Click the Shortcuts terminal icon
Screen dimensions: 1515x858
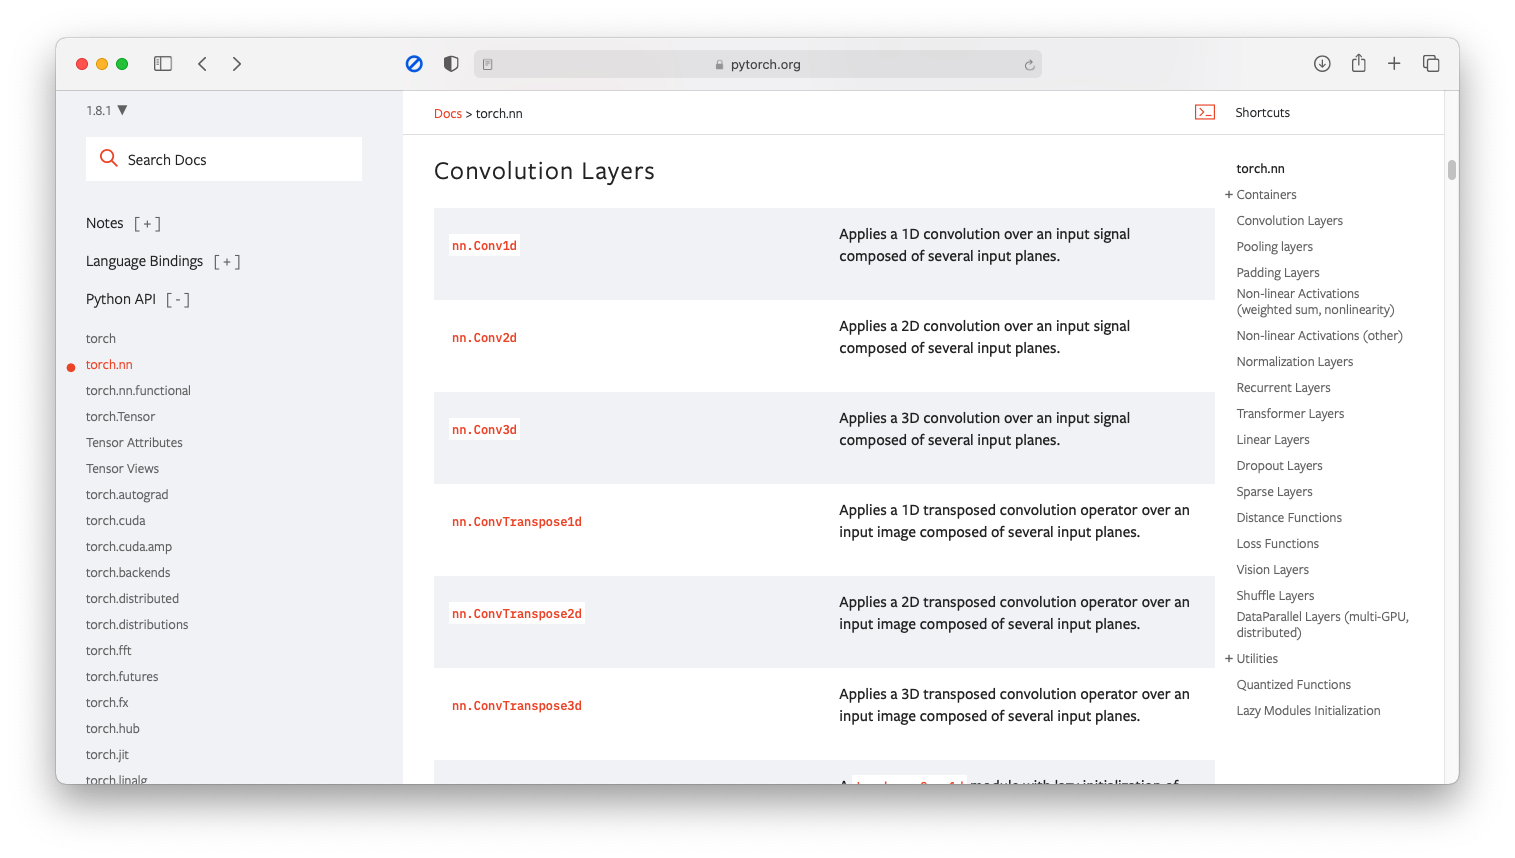tap(1205, 112)
